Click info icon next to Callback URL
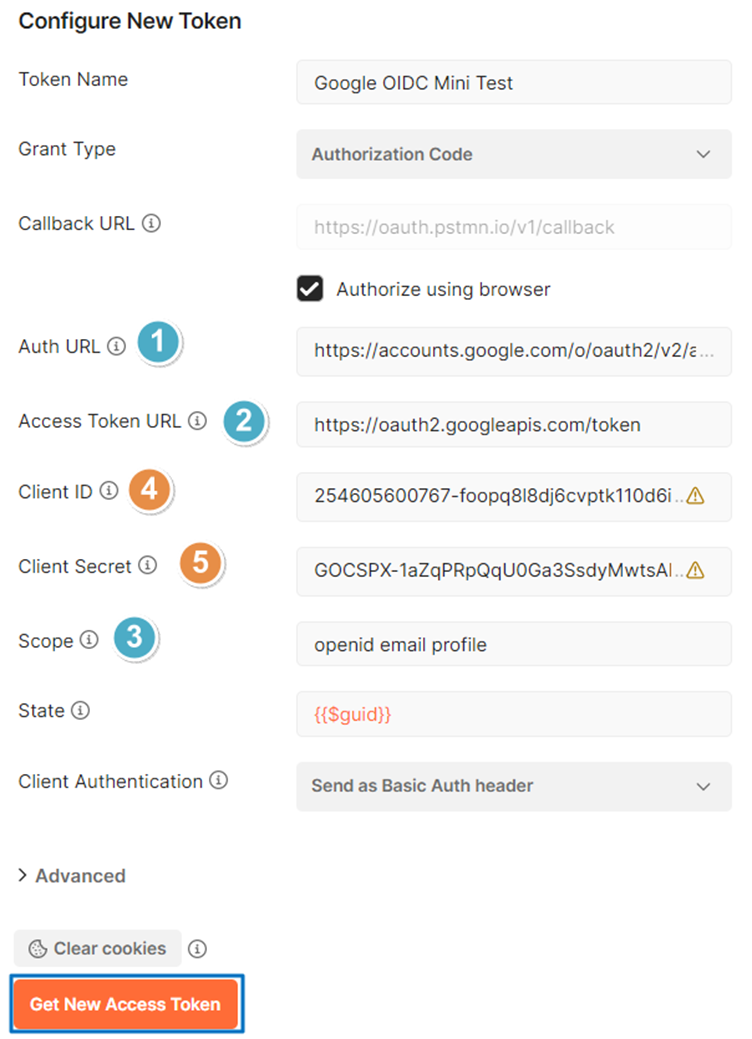 coord(151,223)
